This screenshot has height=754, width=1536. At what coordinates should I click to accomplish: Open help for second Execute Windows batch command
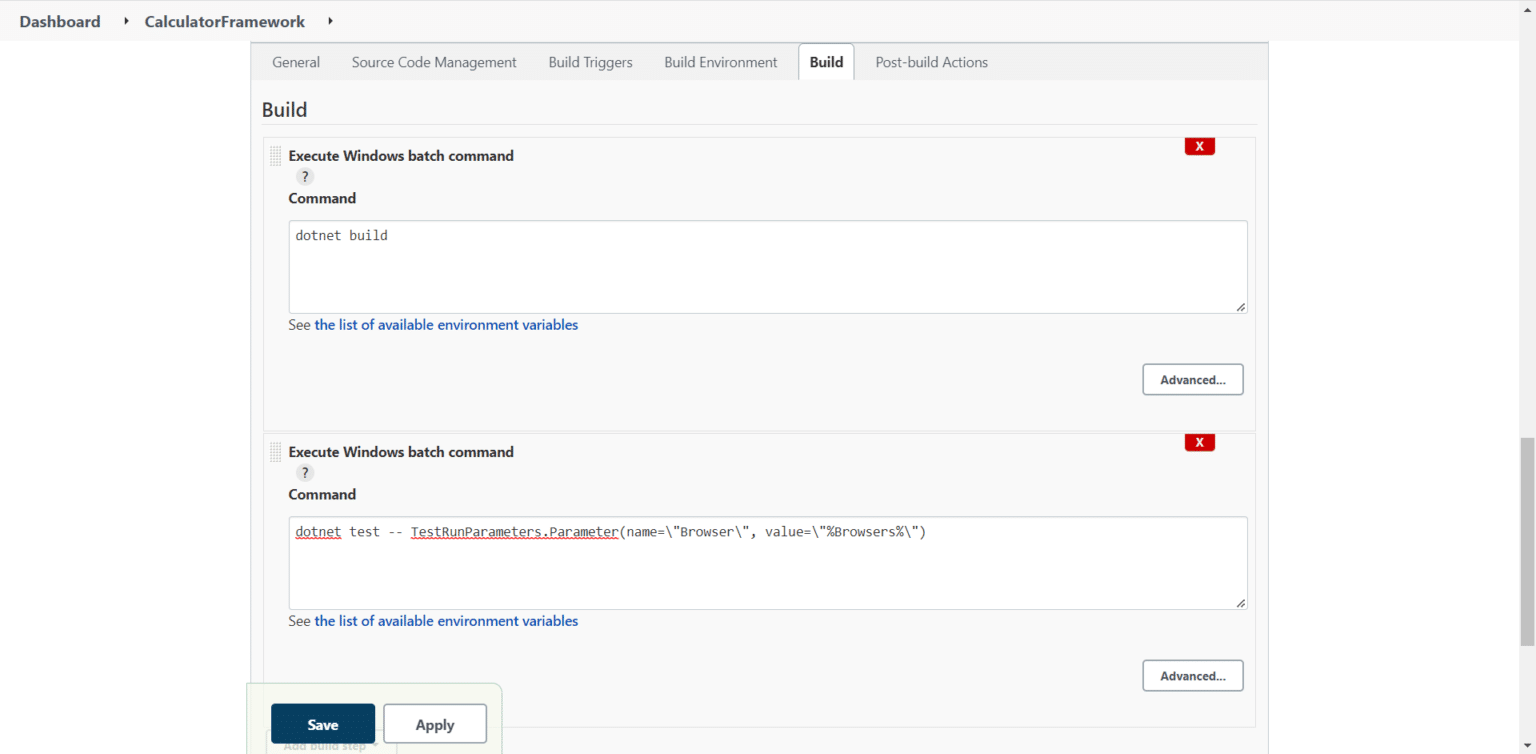[x=305, y=472]
